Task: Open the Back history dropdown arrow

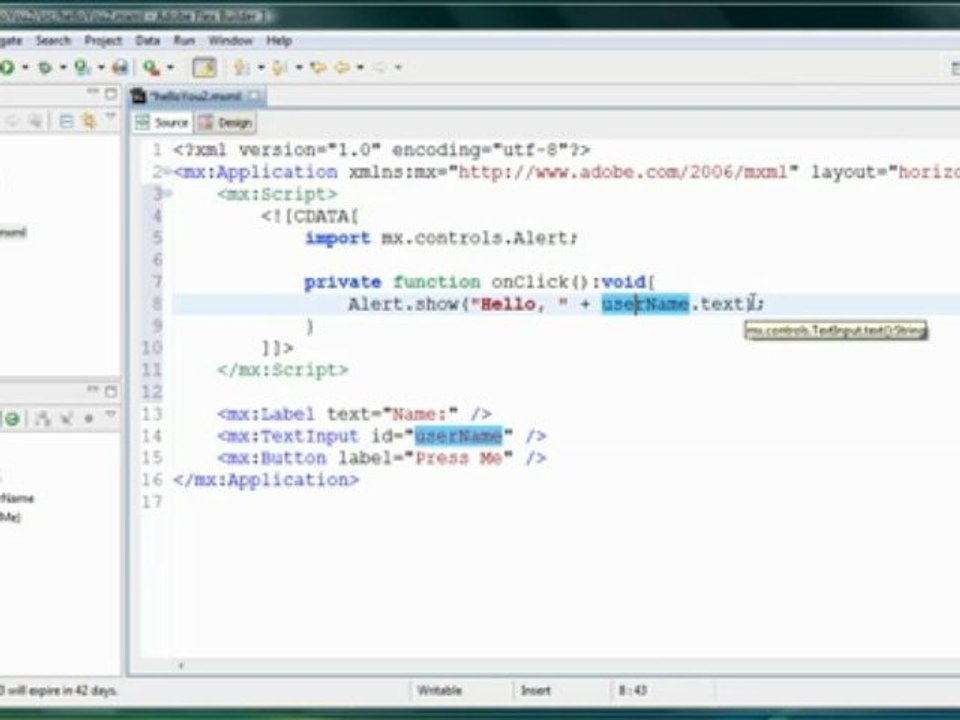Action: pos(360,67)
